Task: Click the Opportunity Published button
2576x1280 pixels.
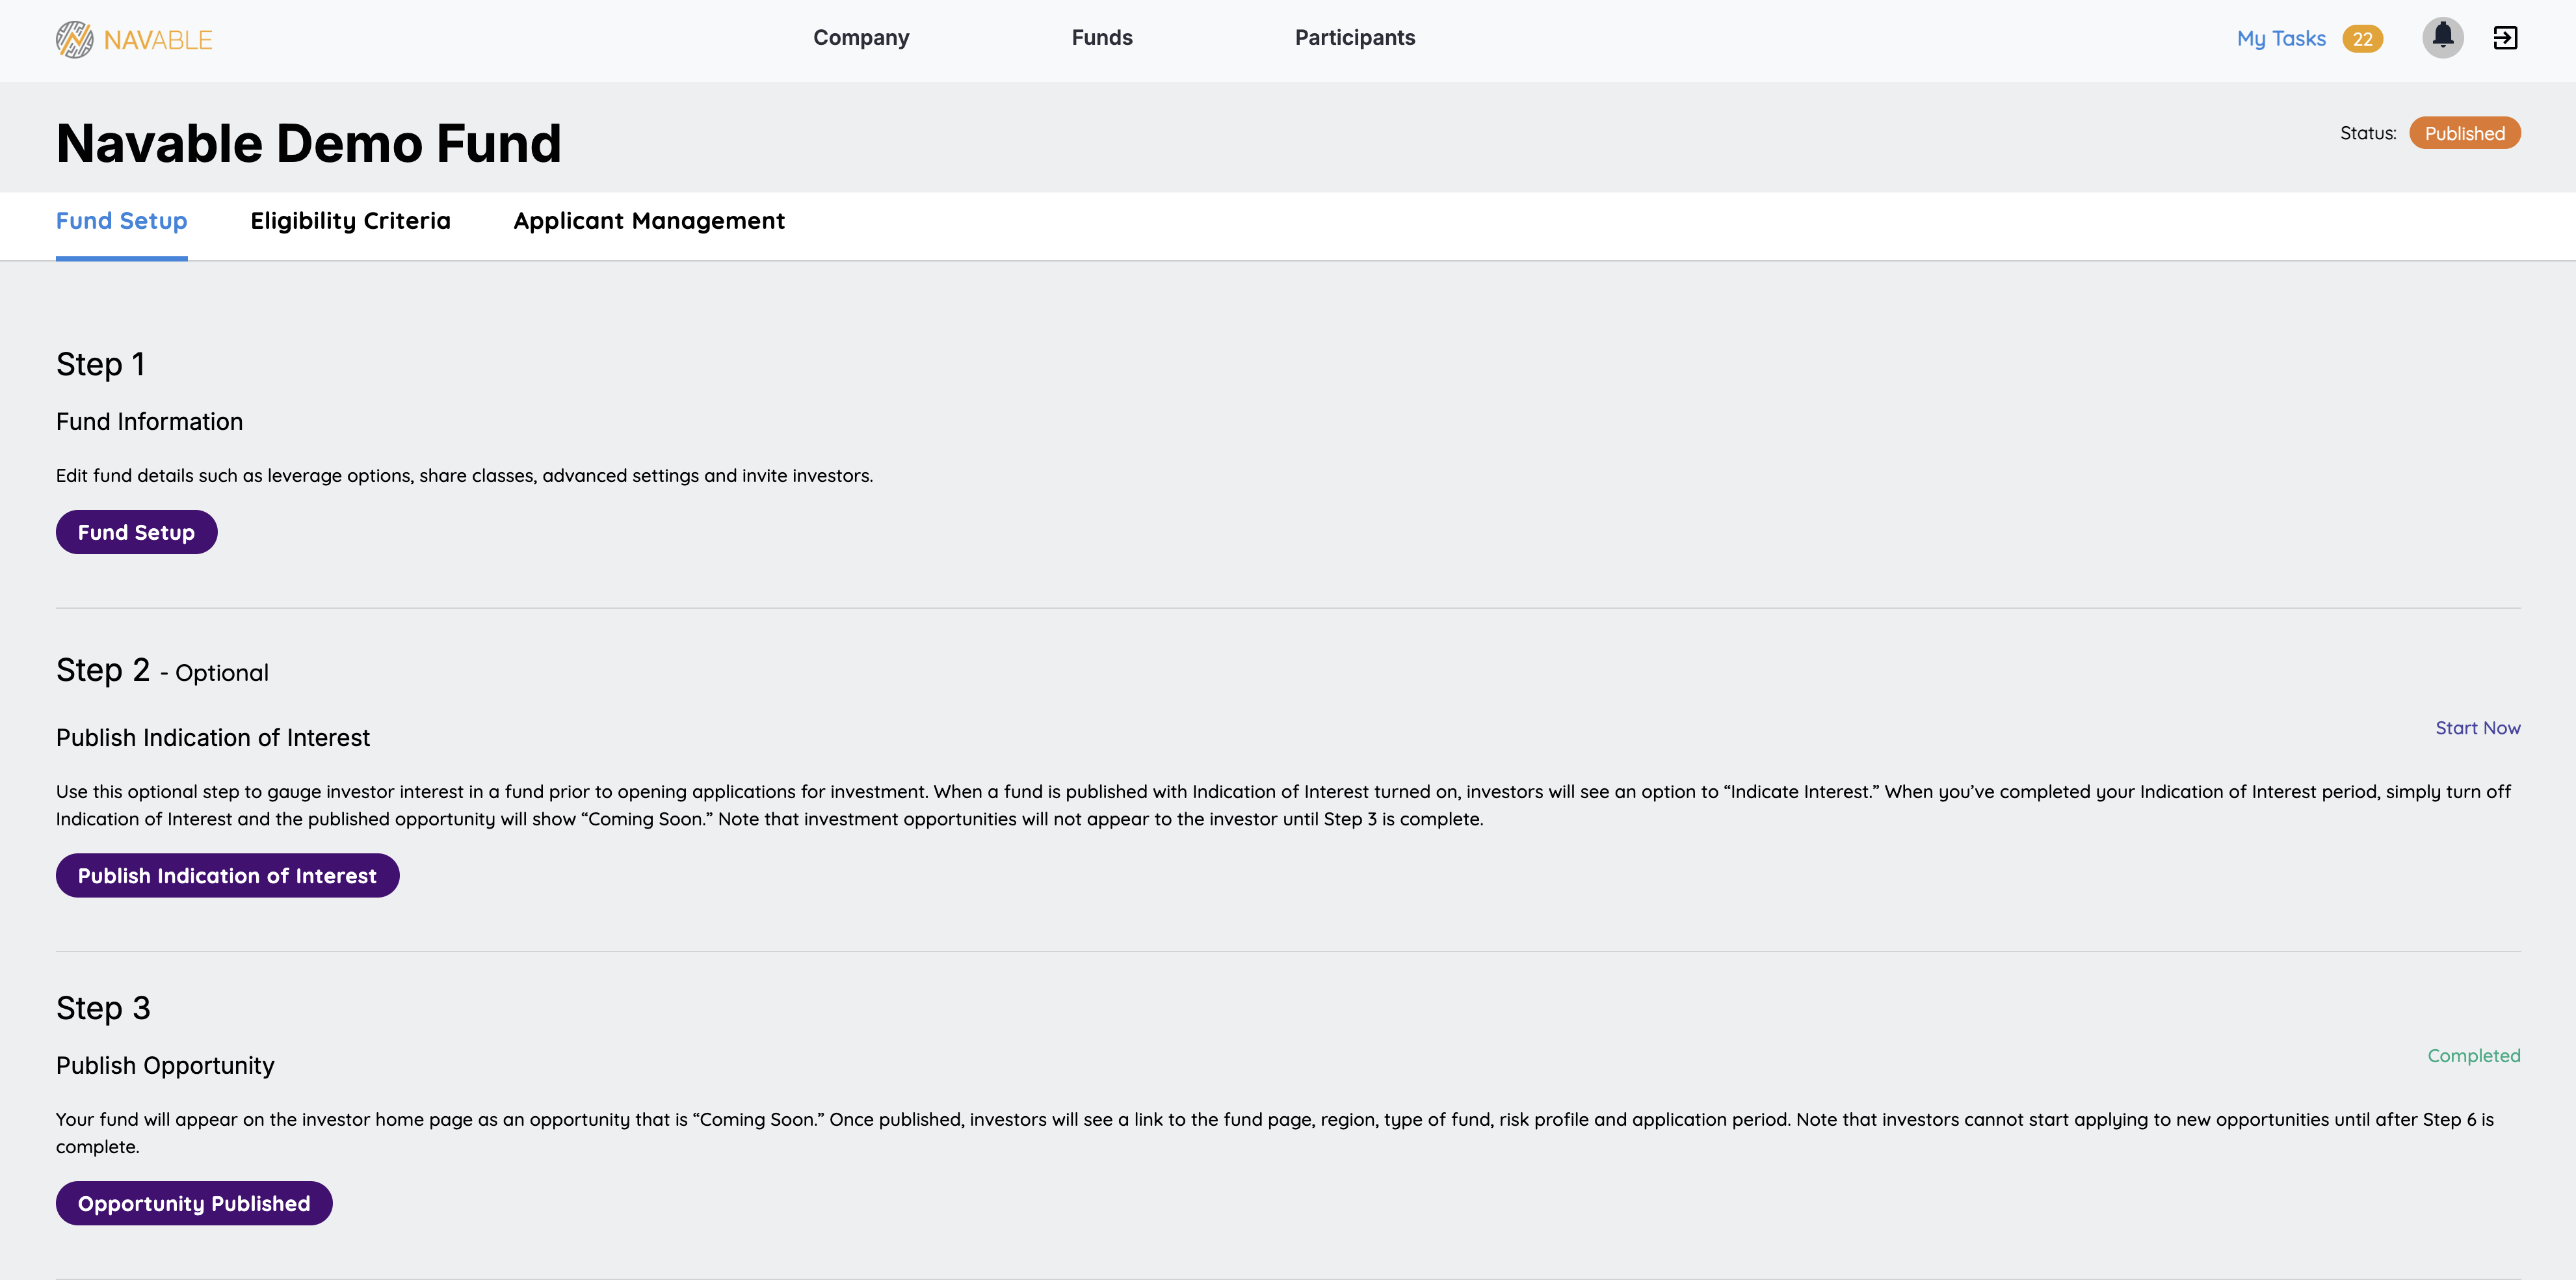Action: click(194, 1203)
